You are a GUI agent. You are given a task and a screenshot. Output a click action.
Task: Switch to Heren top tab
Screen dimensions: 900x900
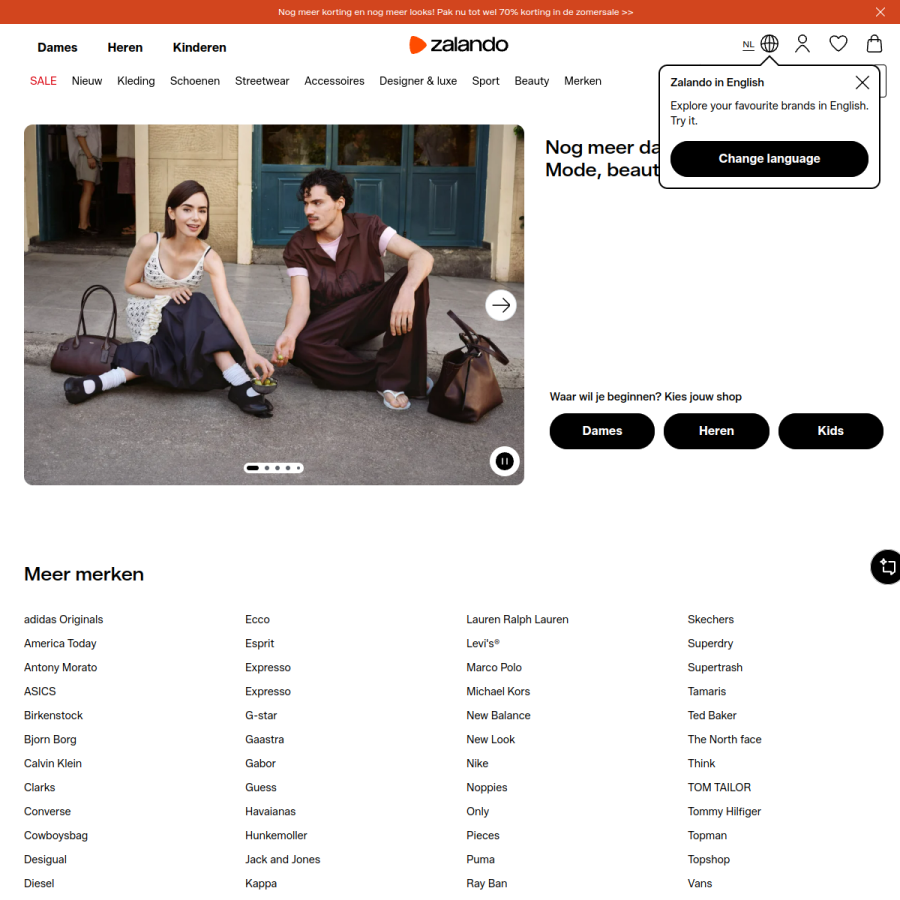[x=125, y=48]
